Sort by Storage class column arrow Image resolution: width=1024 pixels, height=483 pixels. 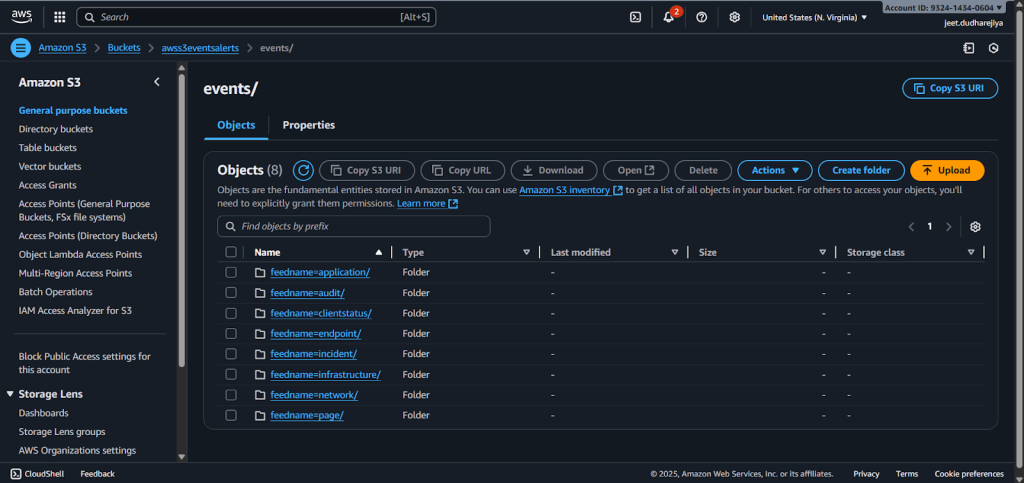[971, 252]
